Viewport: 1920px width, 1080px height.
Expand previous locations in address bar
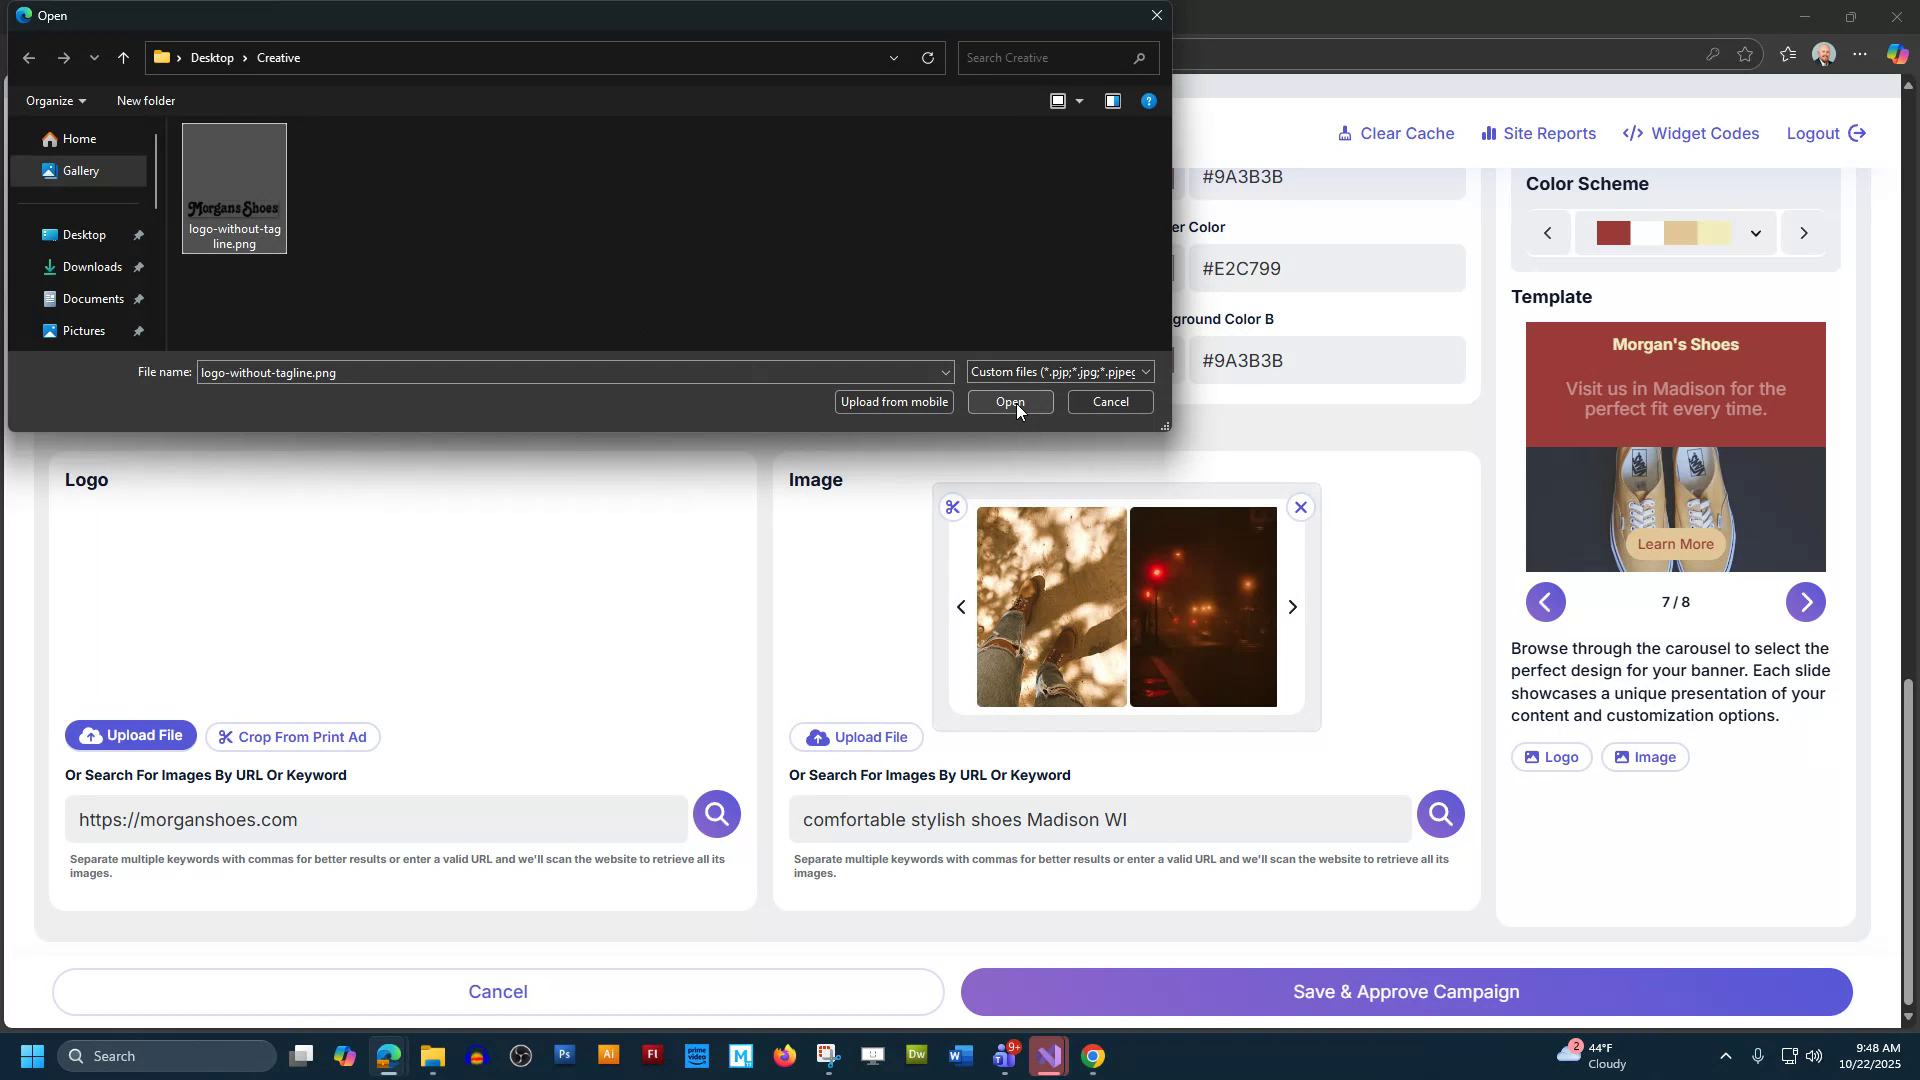[893, 58]
